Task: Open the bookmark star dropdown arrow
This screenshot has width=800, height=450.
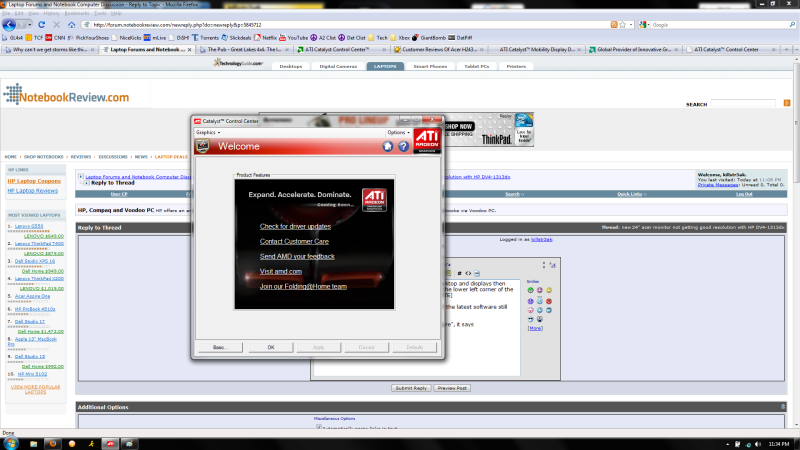Action: point(631,24)
